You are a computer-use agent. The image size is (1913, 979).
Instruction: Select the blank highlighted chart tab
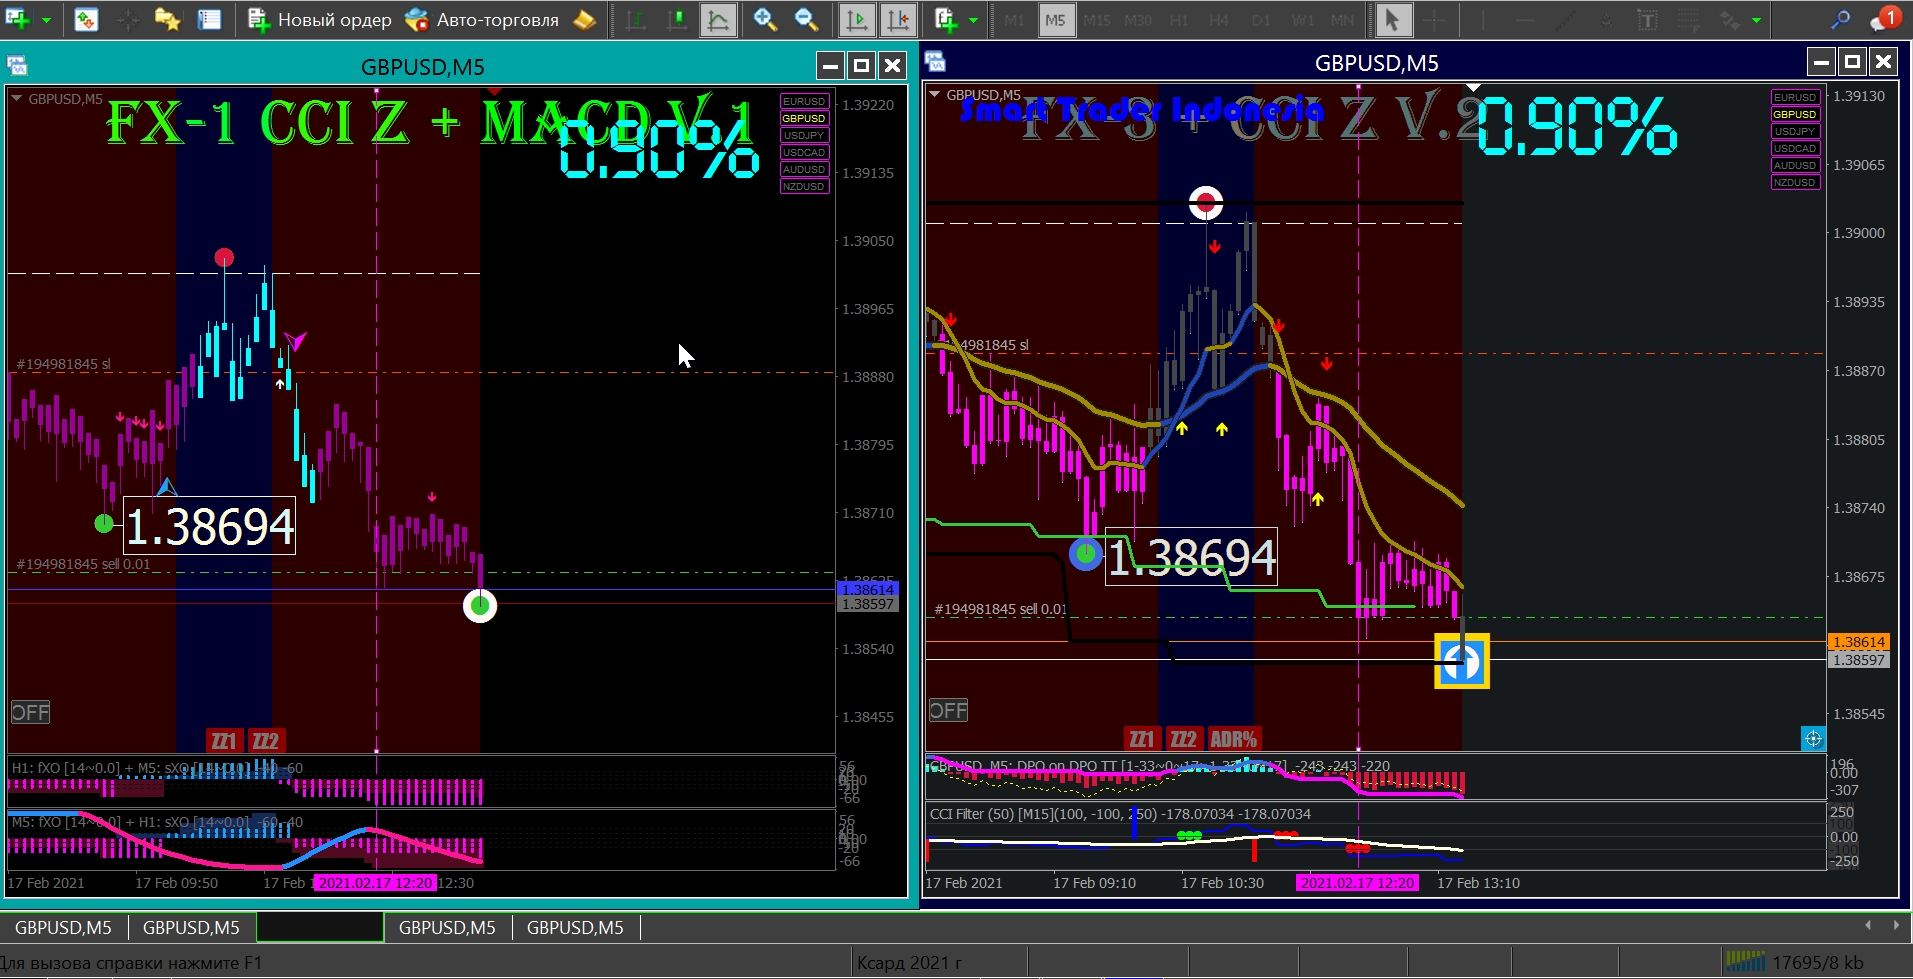(x=320, y=927)
